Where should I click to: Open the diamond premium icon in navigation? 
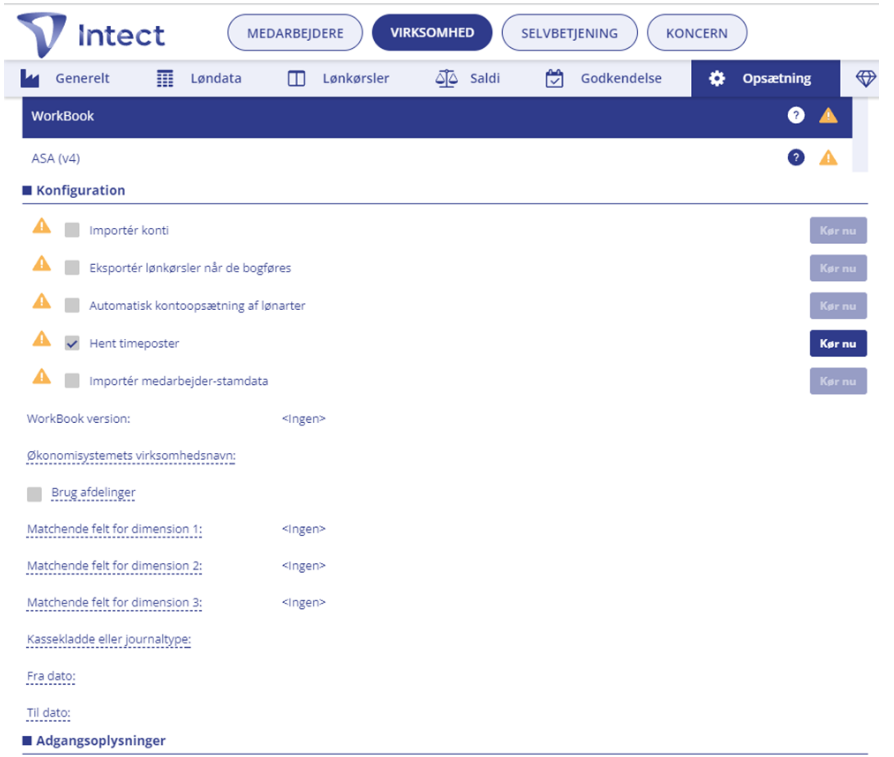(865, 79)
